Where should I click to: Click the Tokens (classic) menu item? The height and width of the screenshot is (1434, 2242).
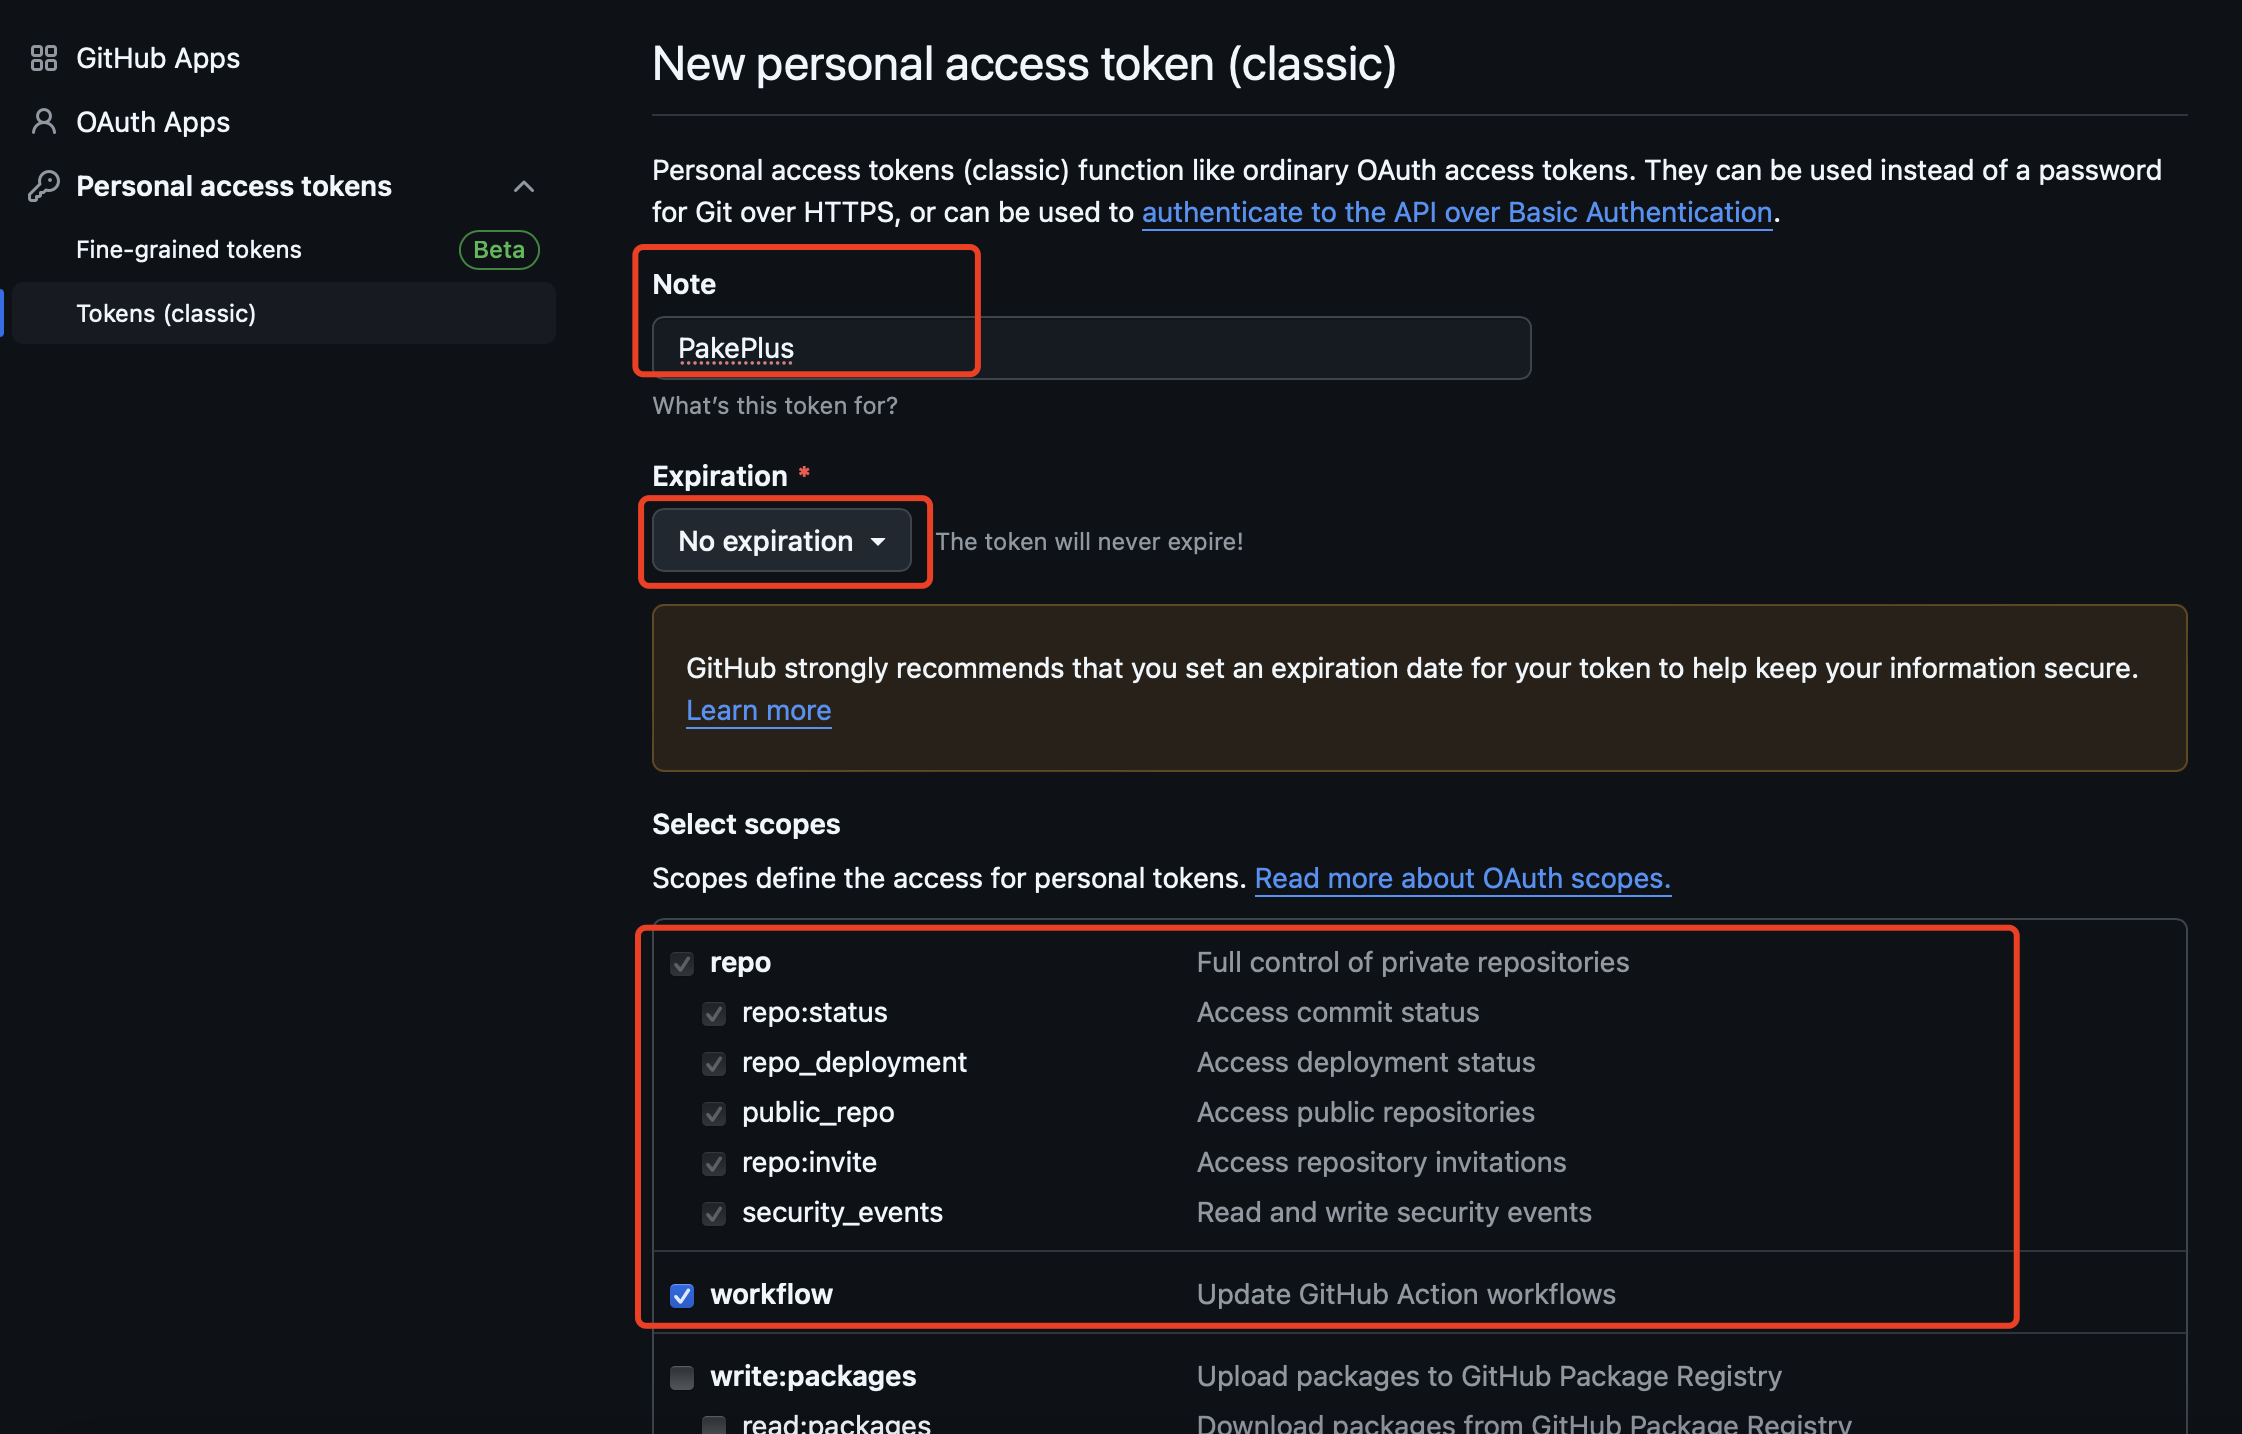pos(165,312)
